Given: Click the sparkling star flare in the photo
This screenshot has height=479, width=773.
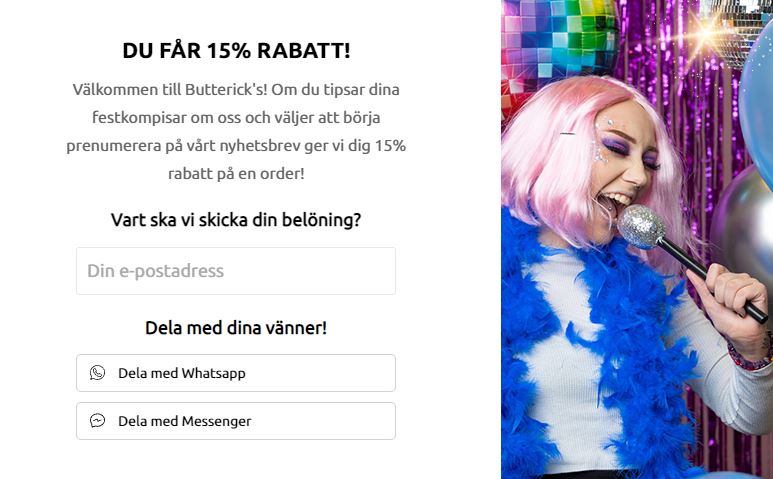Looking at the screenshot, I should pyautogui.click(x=708, y=34).
